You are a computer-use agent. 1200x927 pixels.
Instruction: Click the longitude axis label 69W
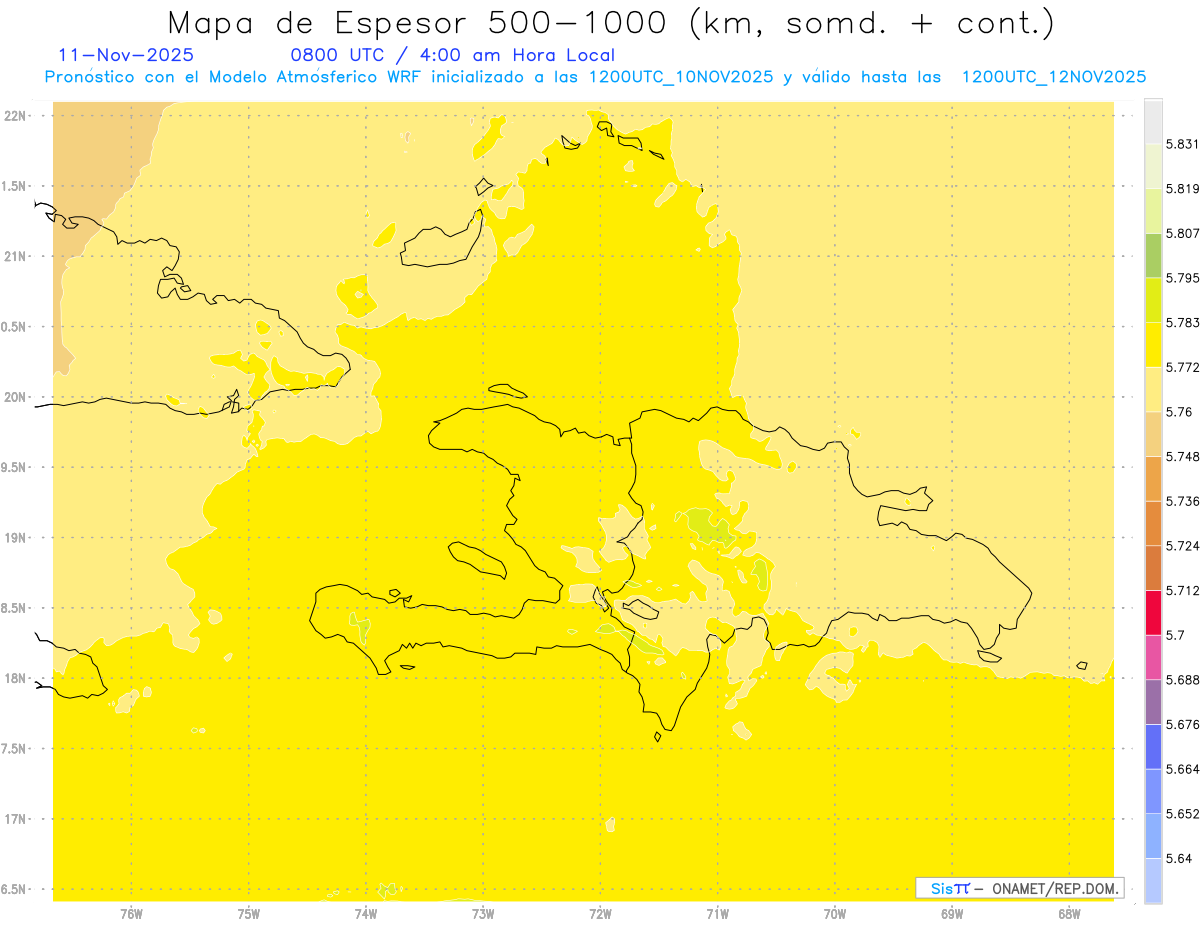pyautogui.click(x=952, y=914)
